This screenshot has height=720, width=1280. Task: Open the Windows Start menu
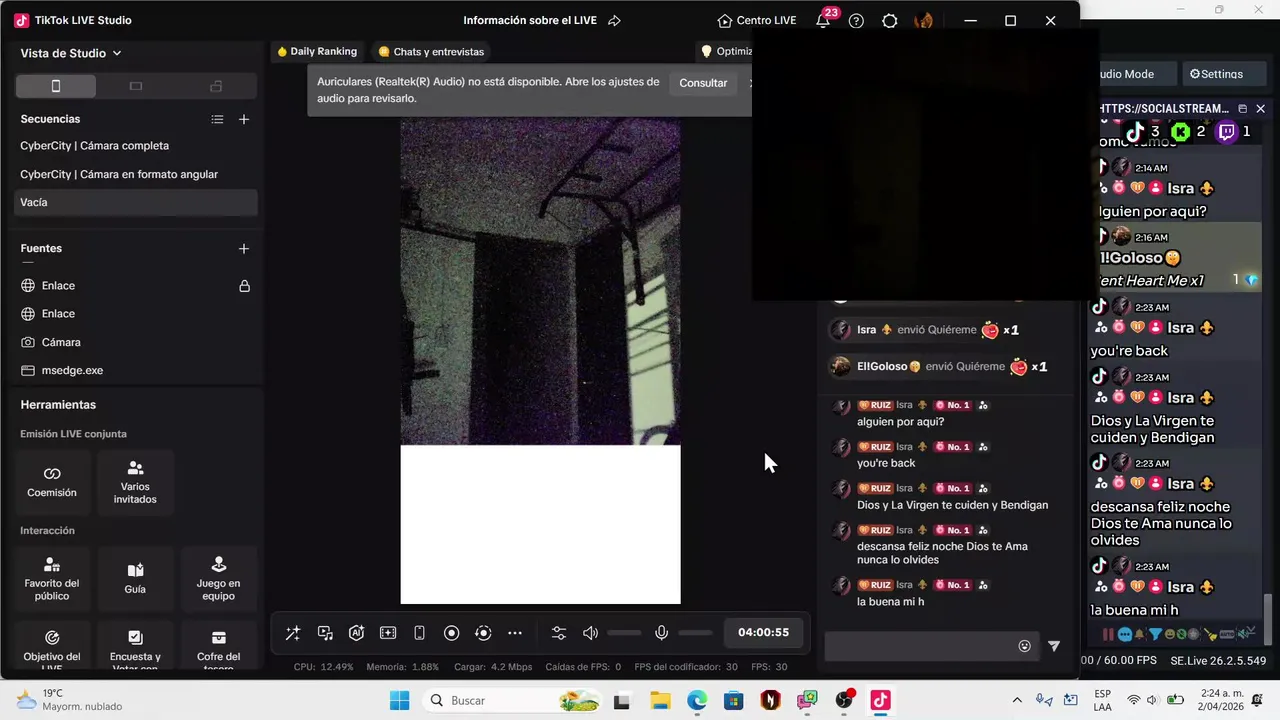(399, 700)
